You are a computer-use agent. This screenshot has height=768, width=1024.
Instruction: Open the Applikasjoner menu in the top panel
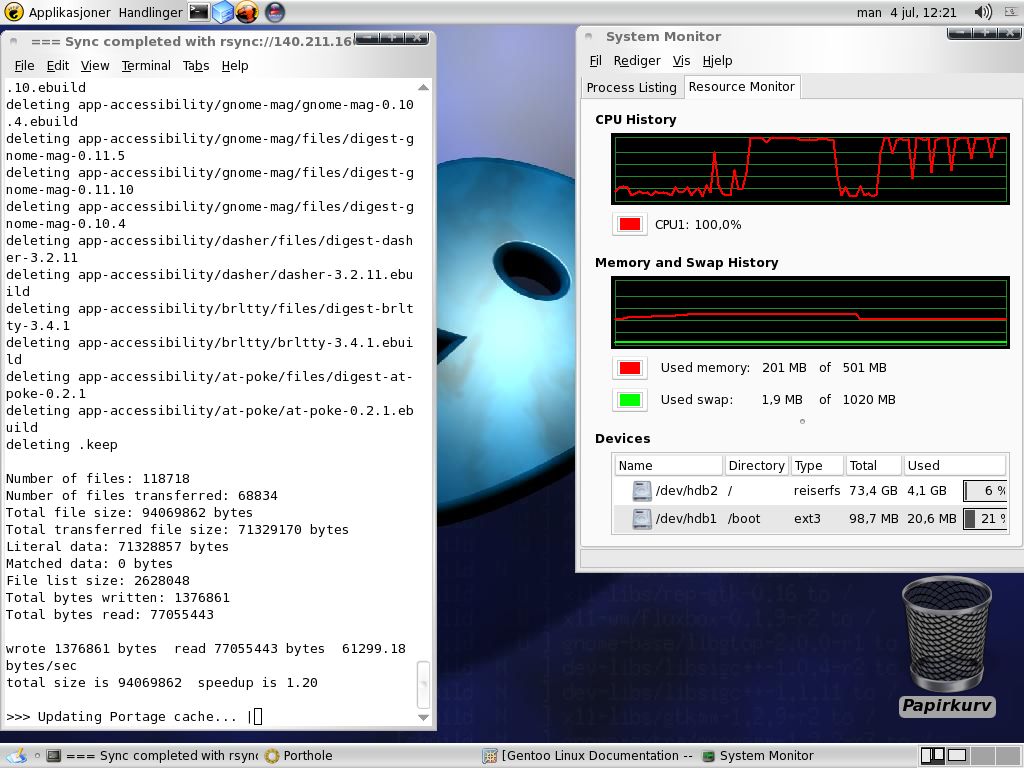(70, 12)
